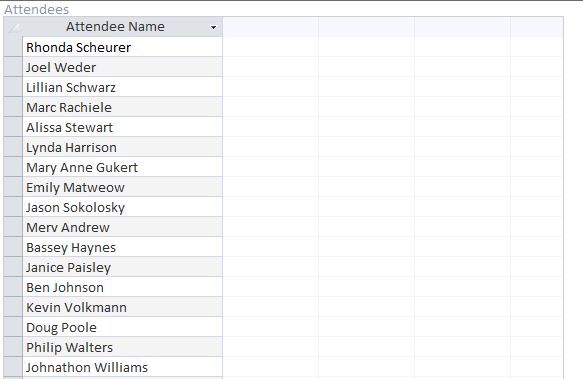Click the row selector beside Kevin Volkmann
The image size is (583, 379).
[x=13, y=307]
